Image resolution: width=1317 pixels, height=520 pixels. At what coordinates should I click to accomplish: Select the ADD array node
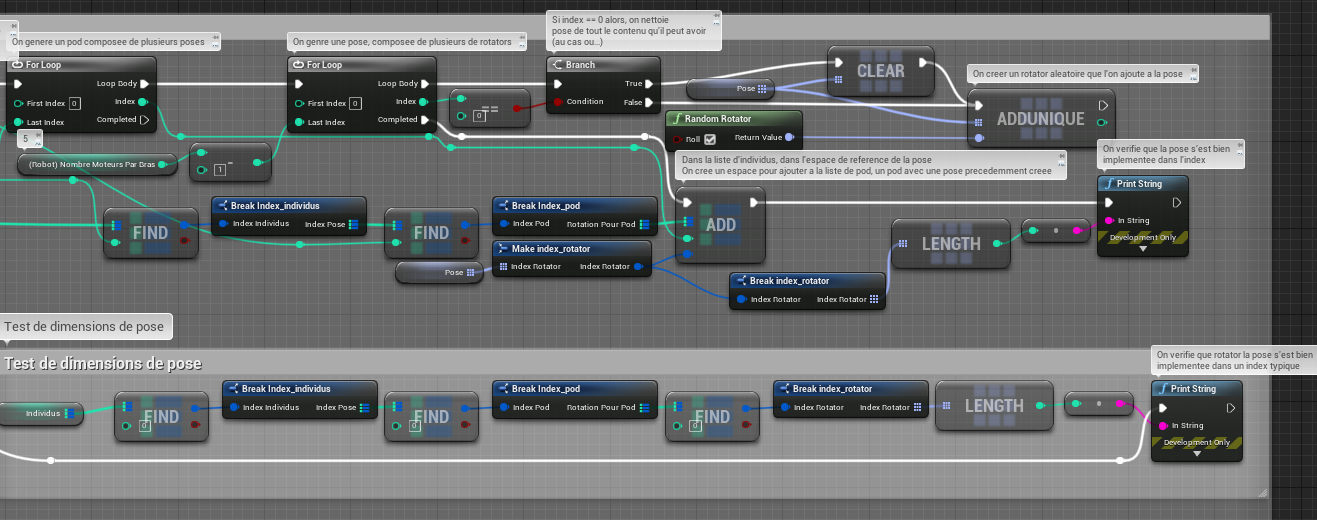(x=721, y=226)
